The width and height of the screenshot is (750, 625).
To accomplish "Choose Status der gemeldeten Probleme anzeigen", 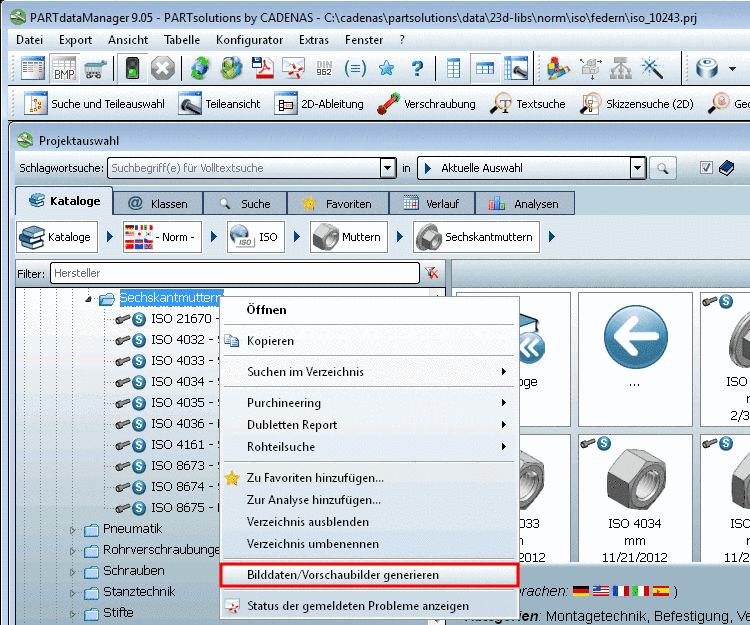I will (369, 606).
